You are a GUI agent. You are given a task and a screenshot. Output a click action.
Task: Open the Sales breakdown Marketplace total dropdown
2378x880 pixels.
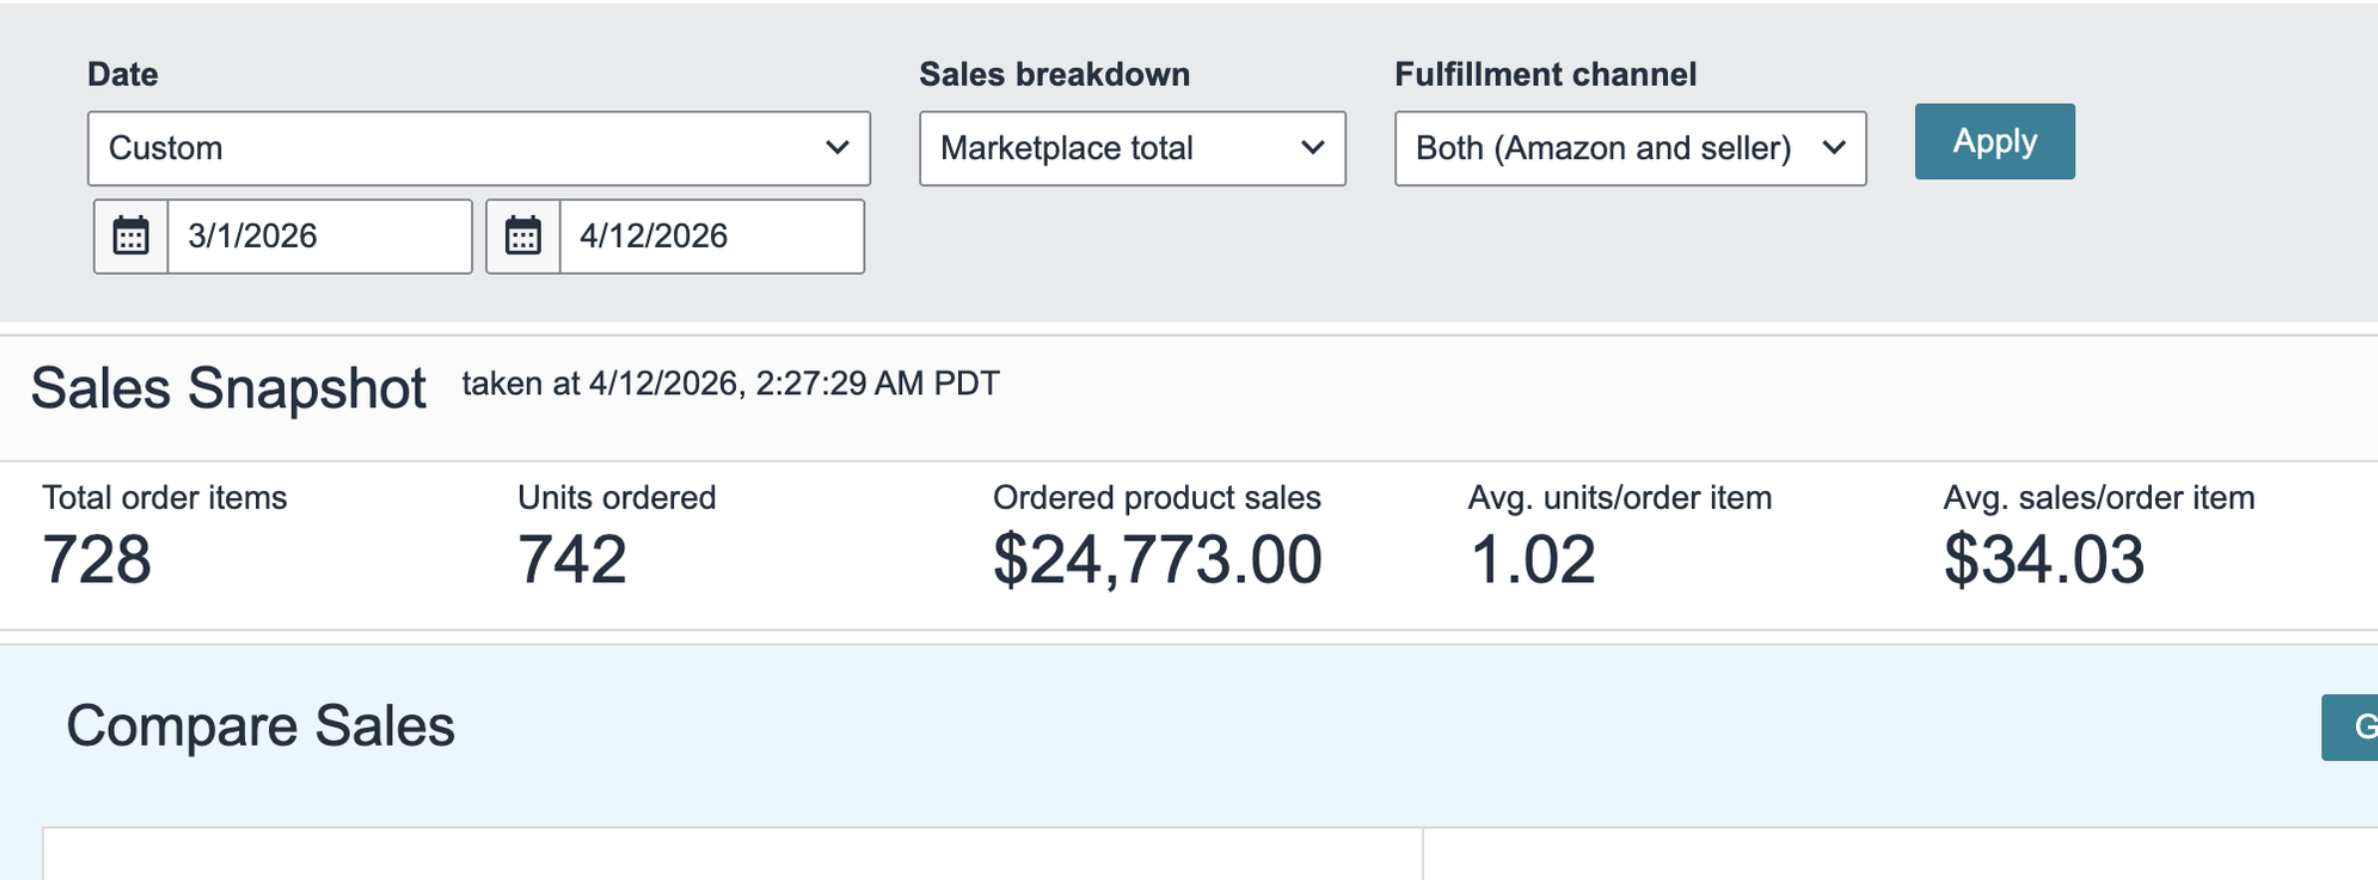click(1132, 149)
